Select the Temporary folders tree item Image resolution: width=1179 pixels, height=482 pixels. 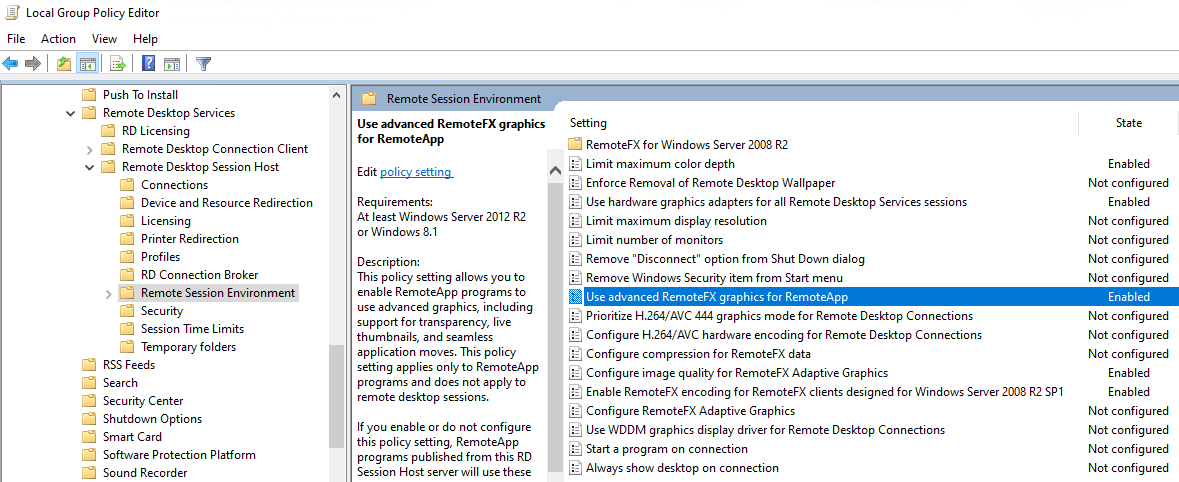189,347
